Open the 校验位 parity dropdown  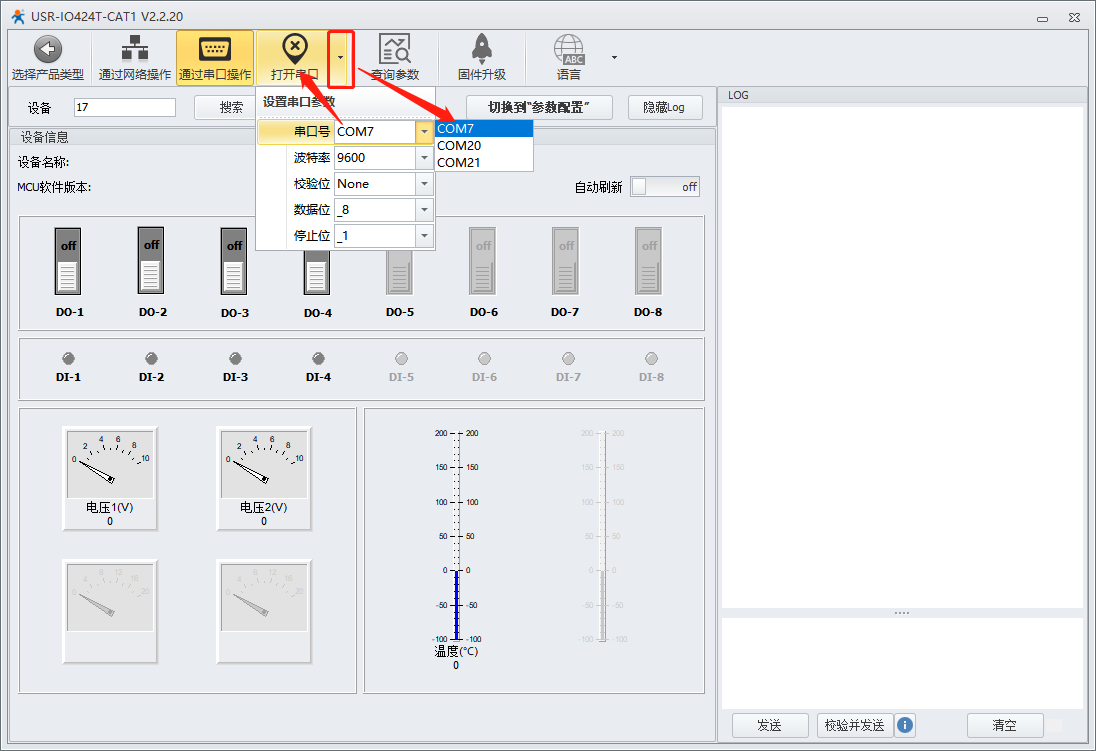424,184
